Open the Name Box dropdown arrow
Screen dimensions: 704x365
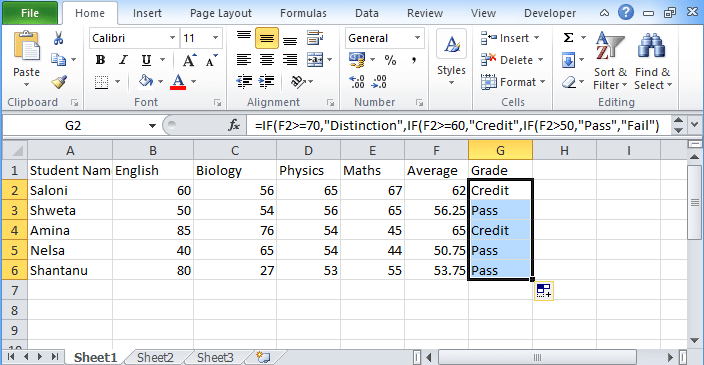(152, 126)
